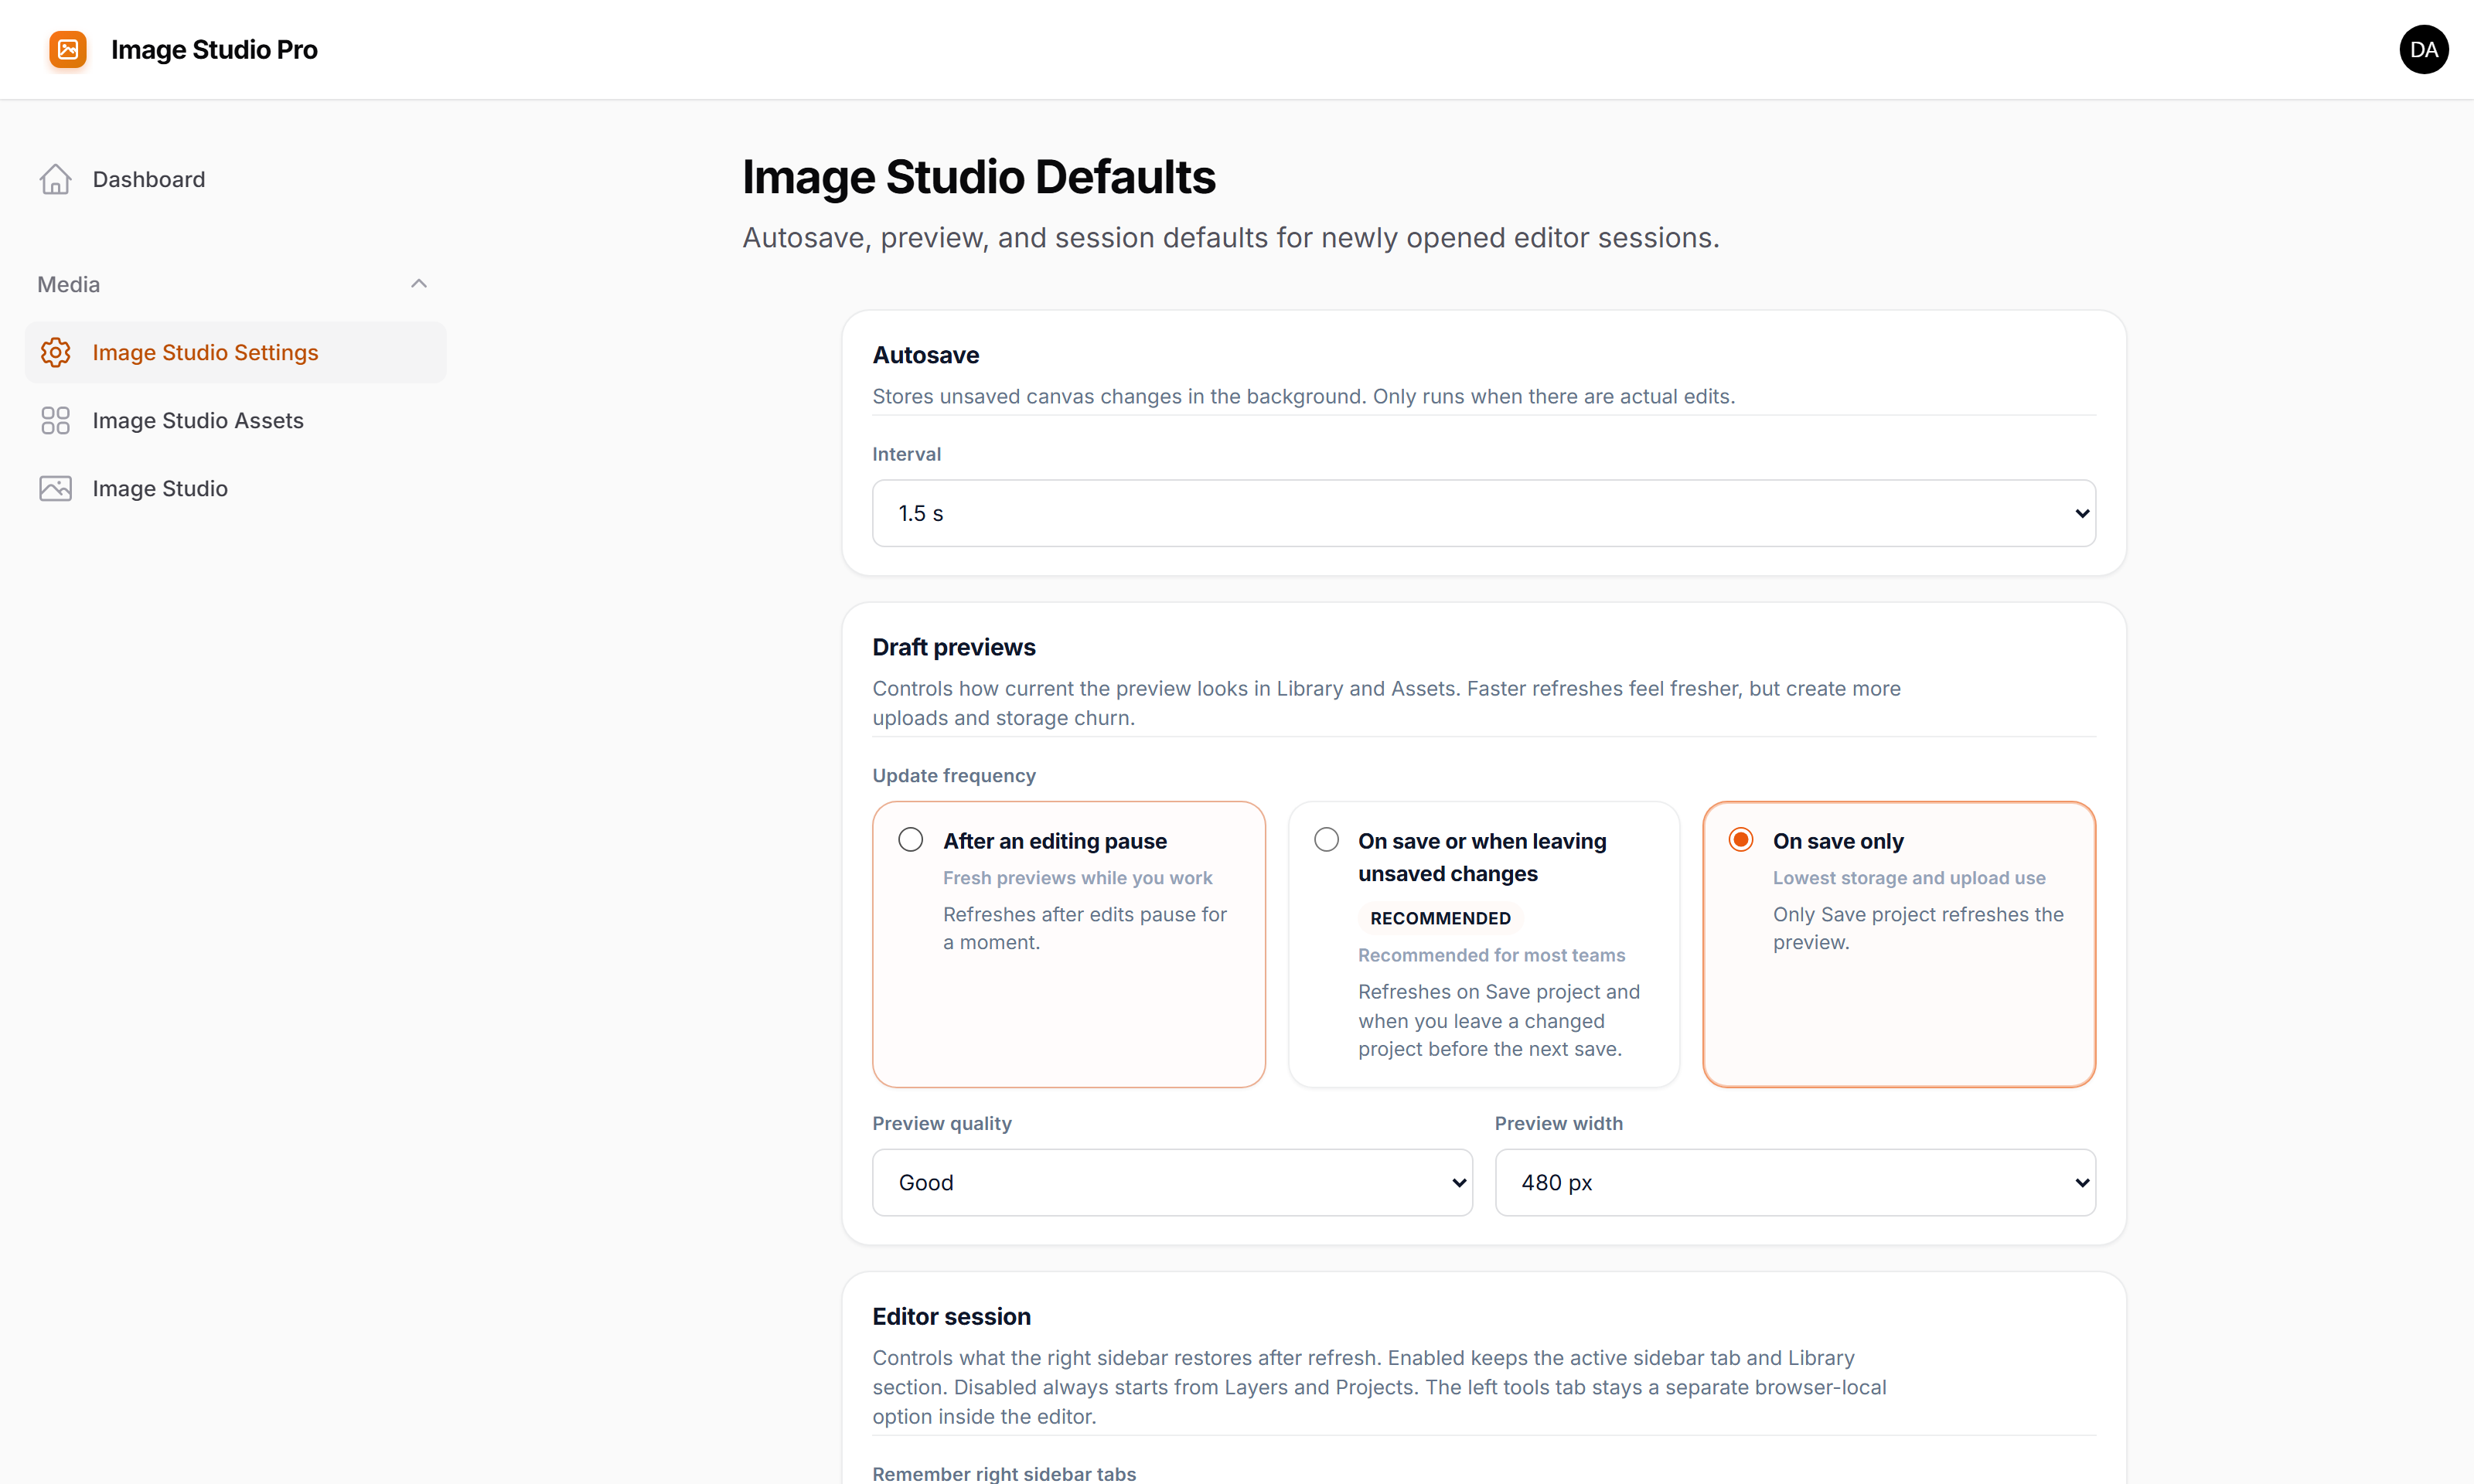This screenshot has width=2474, height=1484.
Task: Click the grid icon beside Image Studio Assets
Action: [55, 420]
